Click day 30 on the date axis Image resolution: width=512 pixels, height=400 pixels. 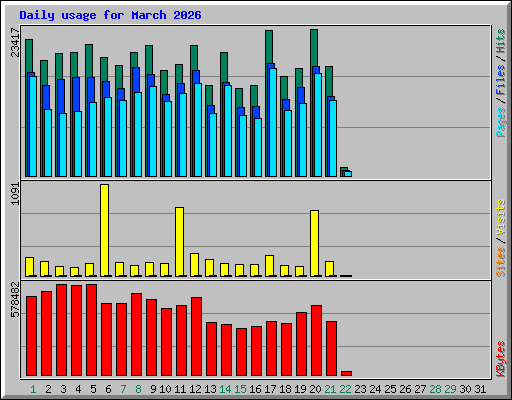click(x=465, y=389)
